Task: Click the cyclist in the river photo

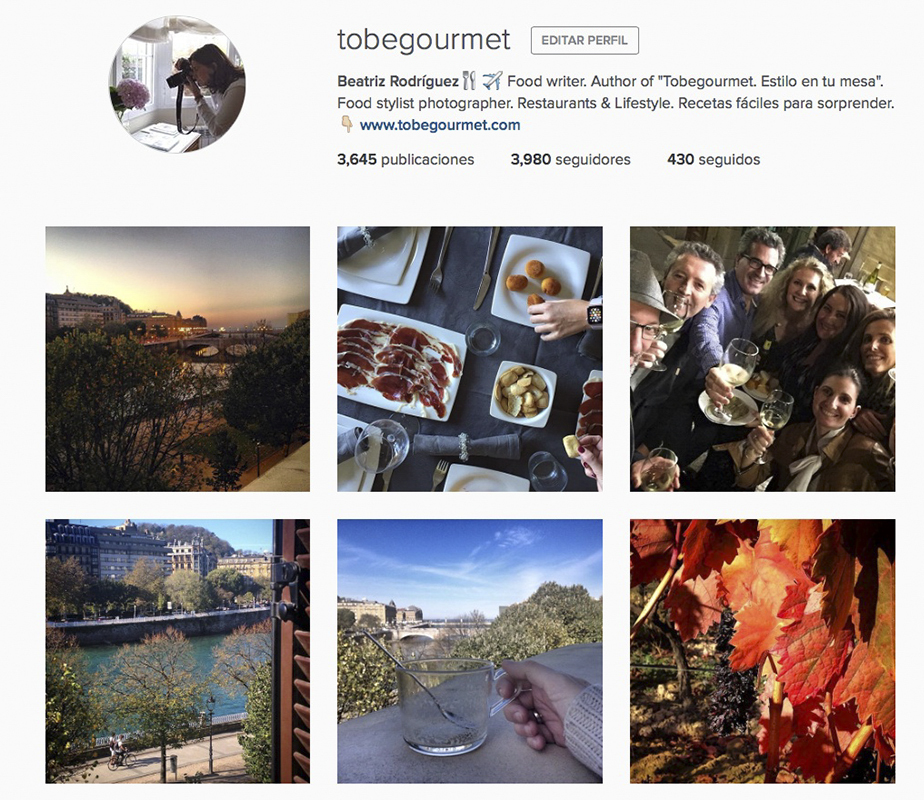Action: coord(116,750)
